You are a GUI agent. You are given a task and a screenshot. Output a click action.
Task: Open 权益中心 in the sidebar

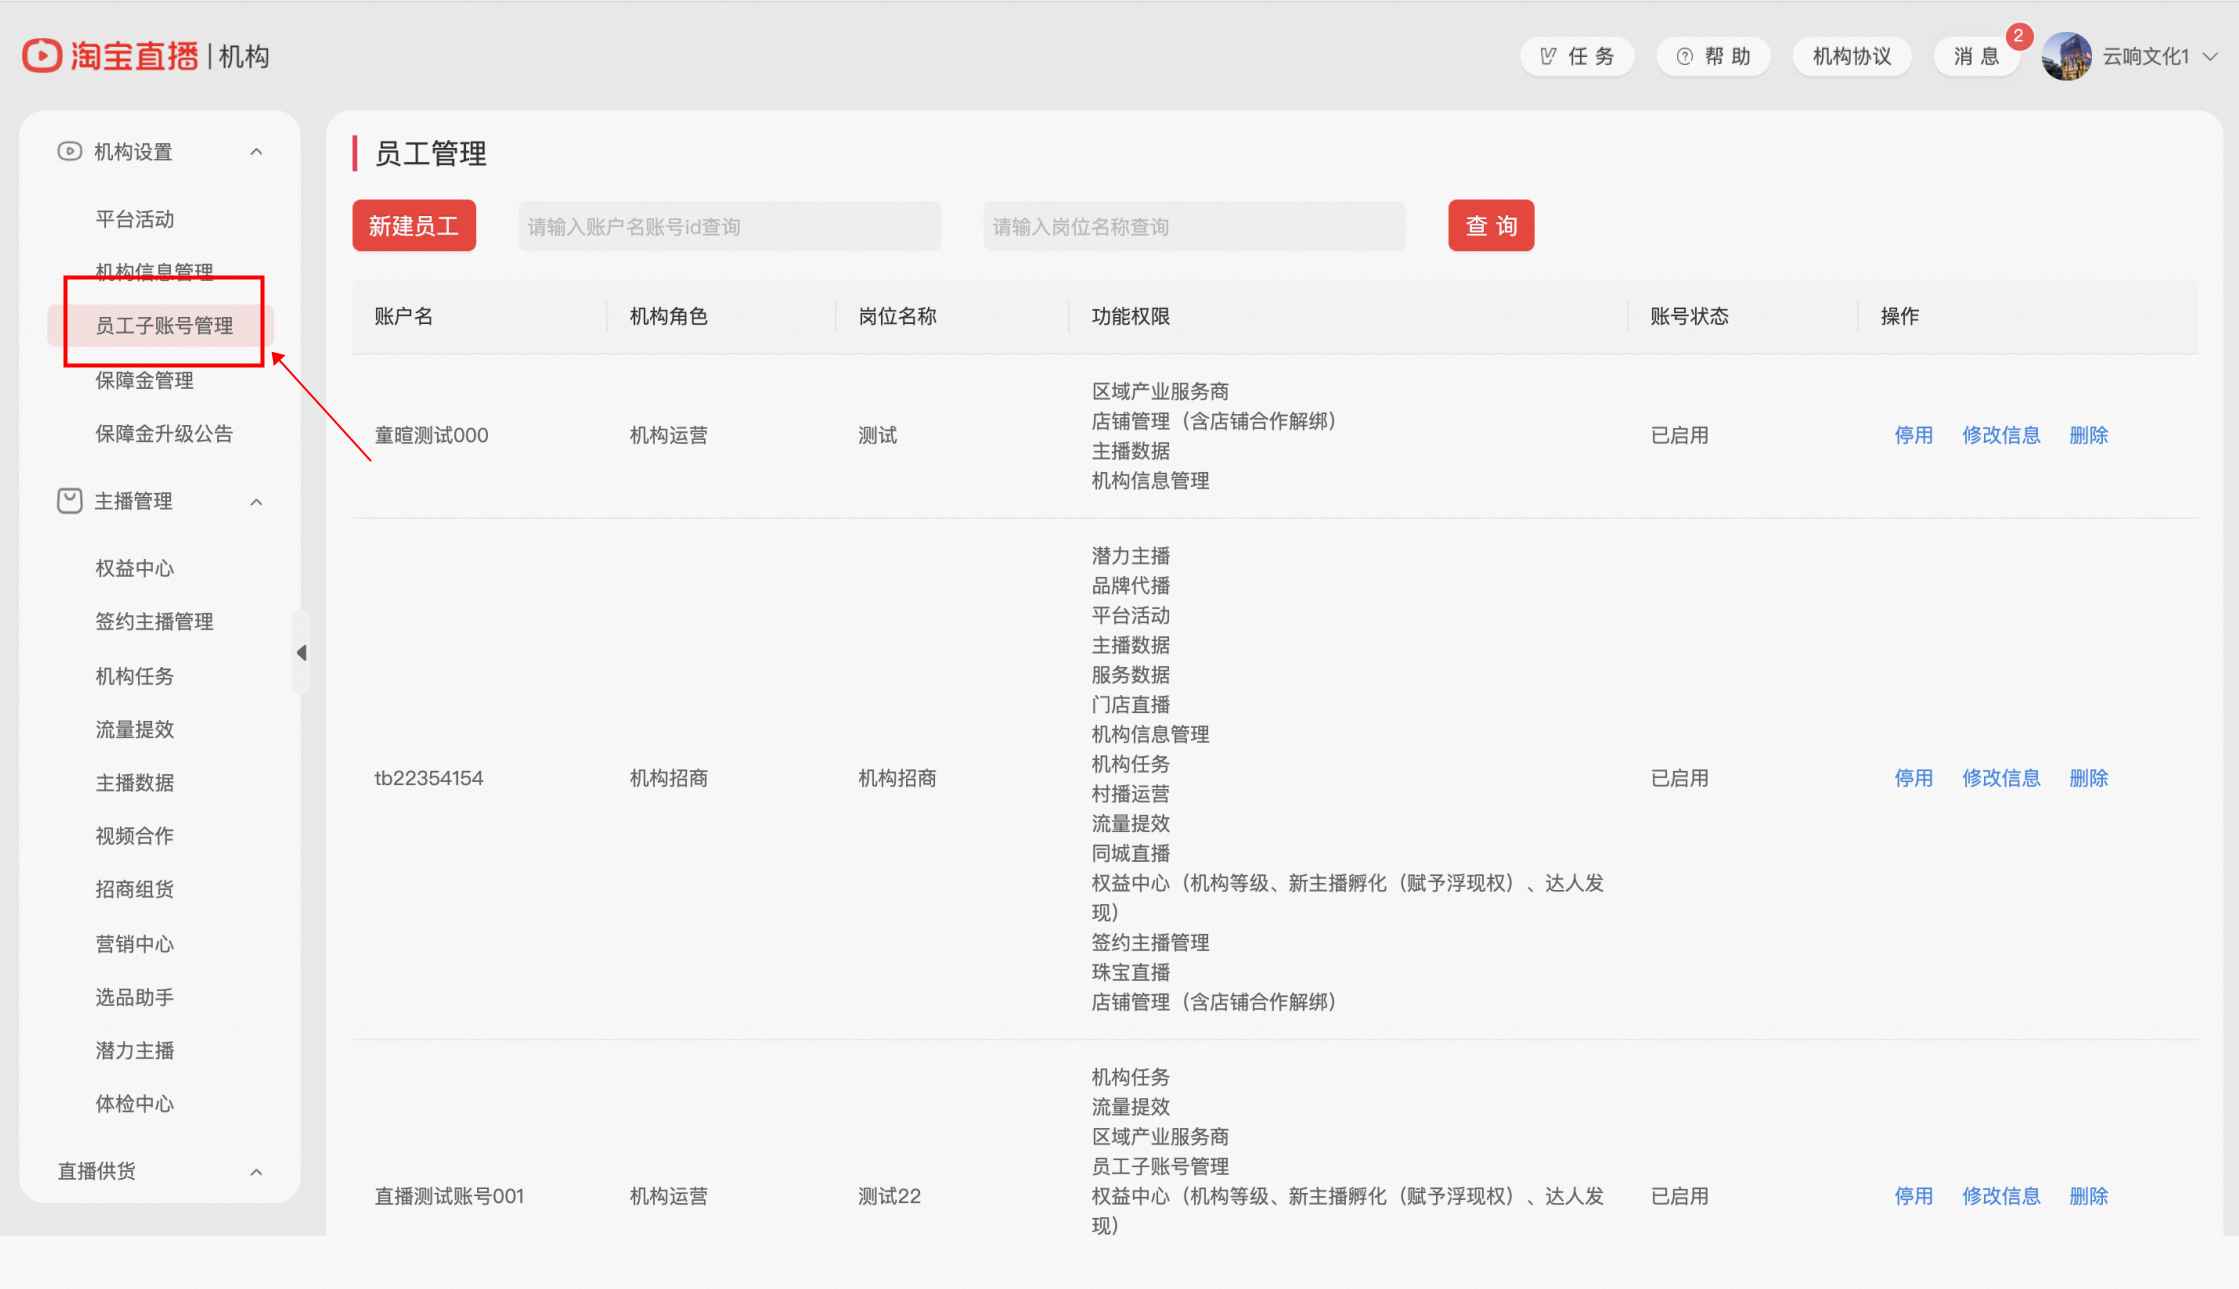click(135, 568)
